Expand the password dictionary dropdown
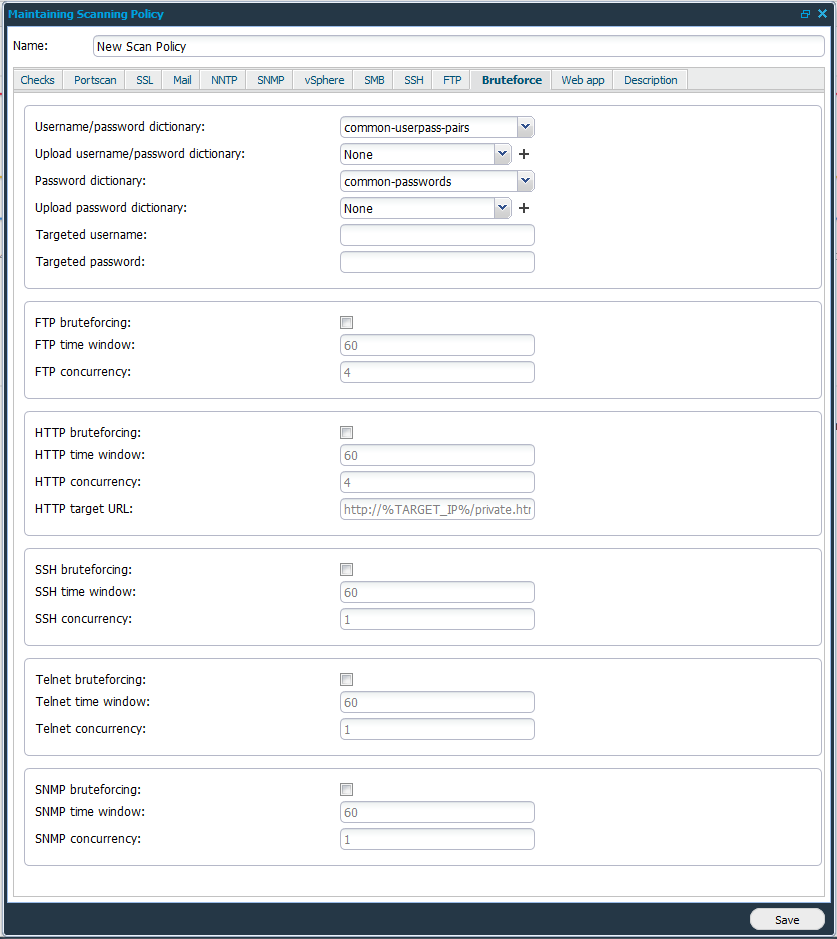The height and width of the screenshot is (939, 837). tap(525, 181)
